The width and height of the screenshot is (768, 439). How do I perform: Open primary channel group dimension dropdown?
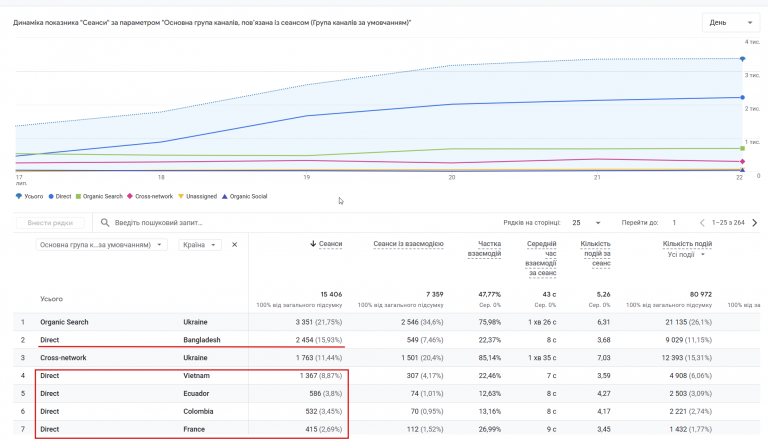[101, 244]
